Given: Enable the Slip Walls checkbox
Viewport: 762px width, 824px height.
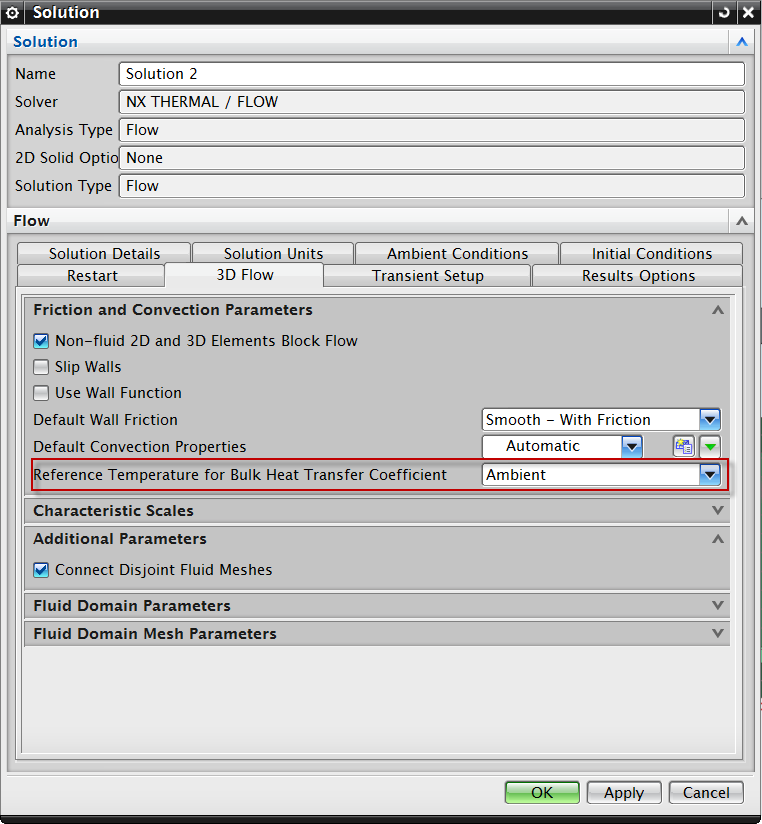Looking at the screenshot, I should coord(41,367).
